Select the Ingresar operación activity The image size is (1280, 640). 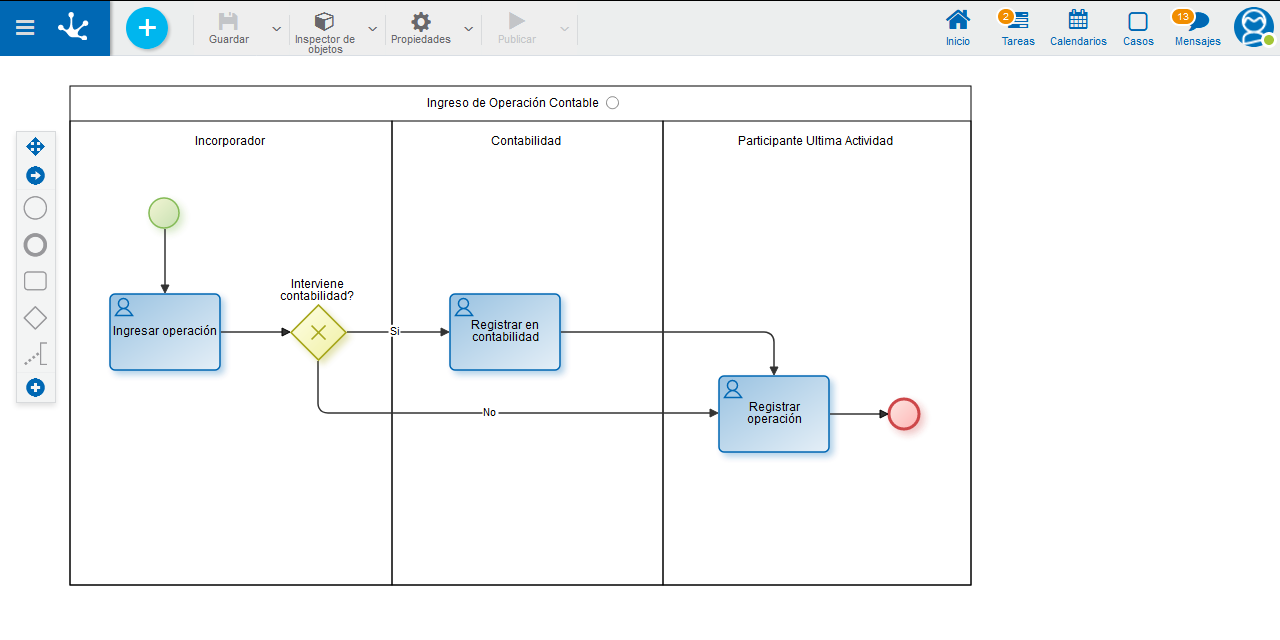click(x=165, y=332)
